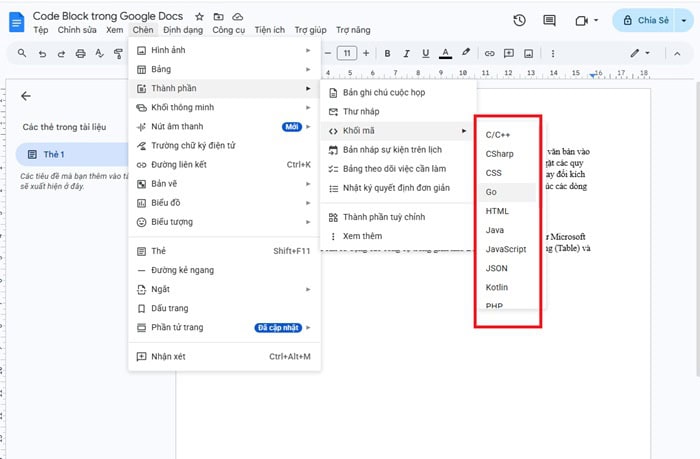Open more toolbar options dots
Viewport: 700px width, 459px height.
(553, 54)
